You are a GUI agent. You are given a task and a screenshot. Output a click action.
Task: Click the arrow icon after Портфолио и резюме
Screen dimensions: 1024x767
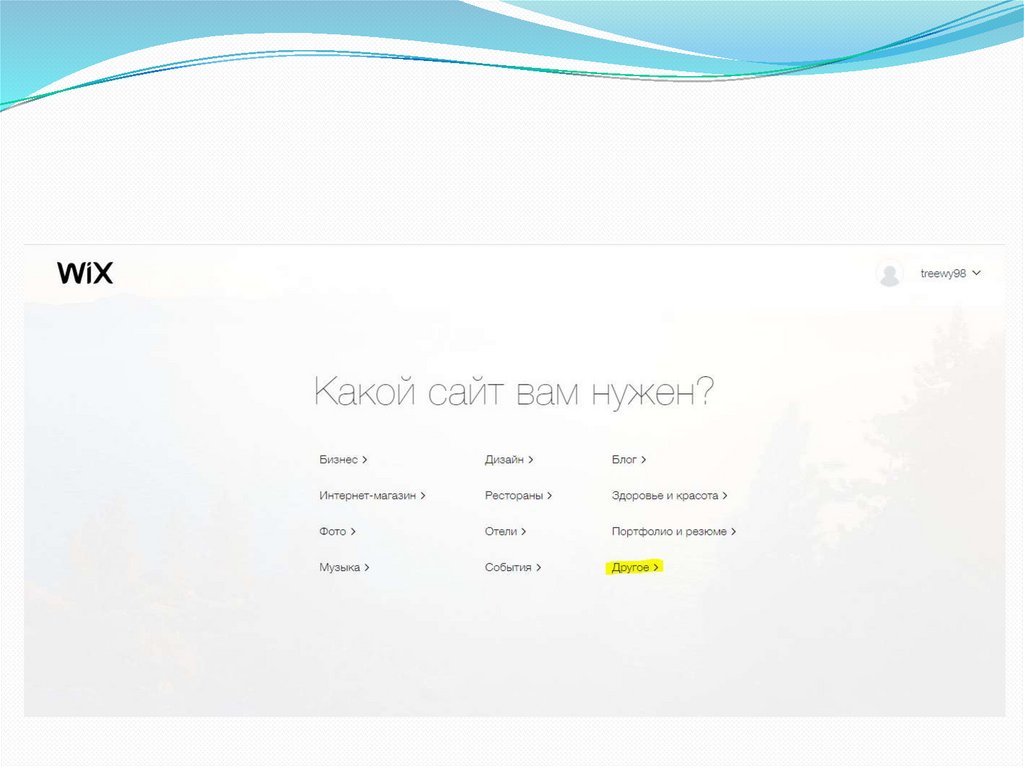point(734,531)
